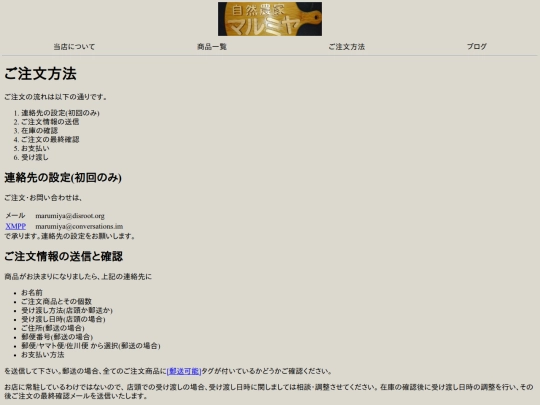Click list item 2. ご注文情報の送信
The height and width of the screenshot is (405, 540).
pos(50,122)
